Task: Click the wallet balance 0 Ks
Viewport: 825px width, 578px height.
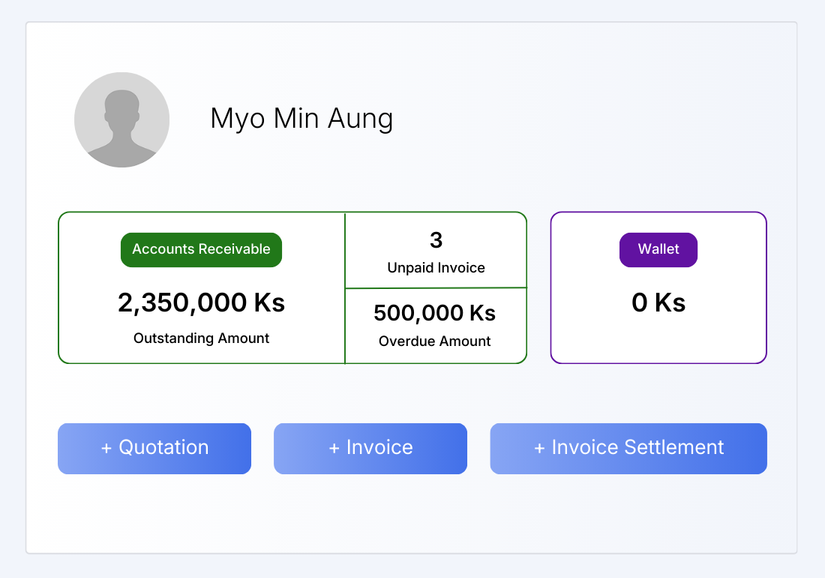Action: [x=657, y=302]
